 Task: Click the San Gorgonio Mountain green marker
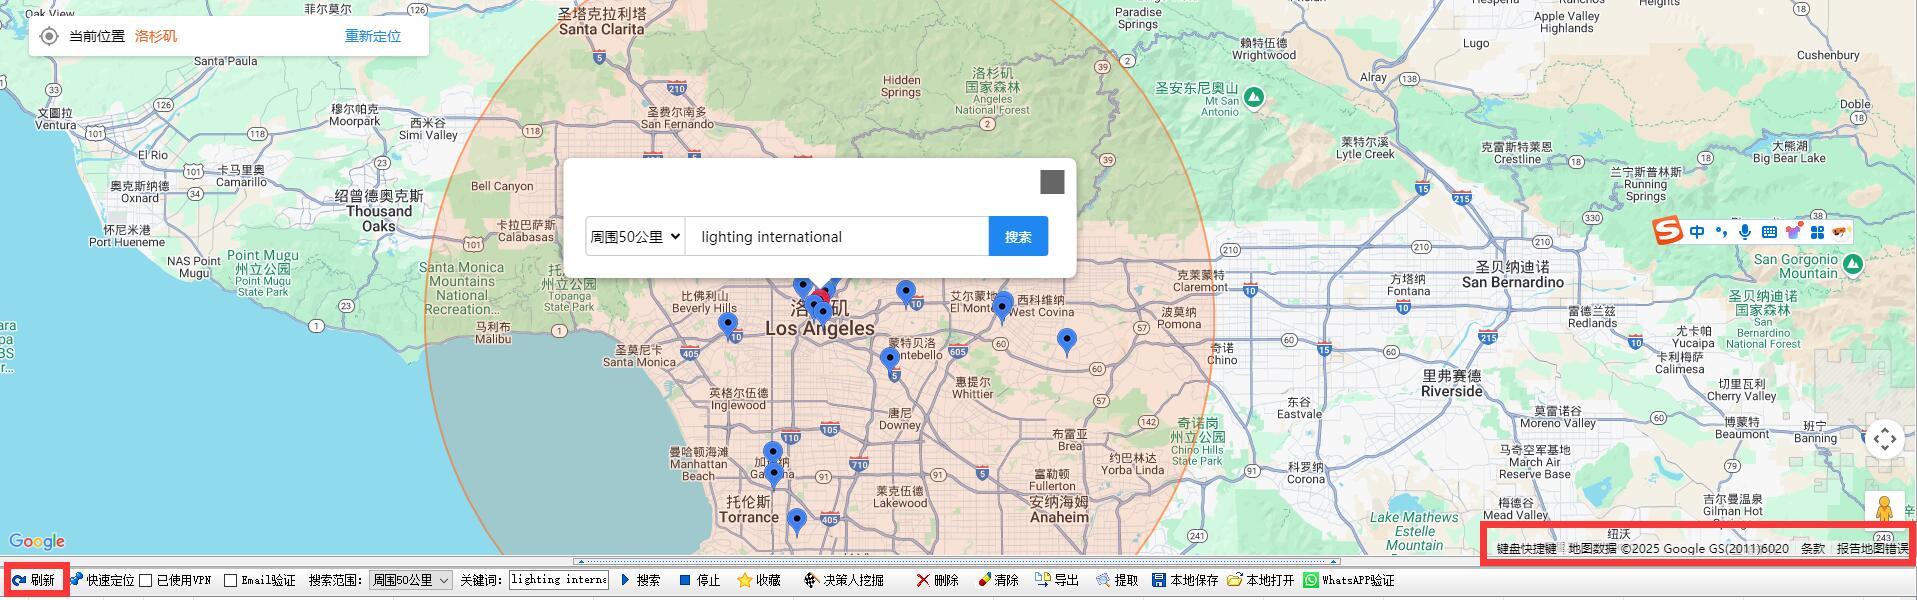point(1852,264)
